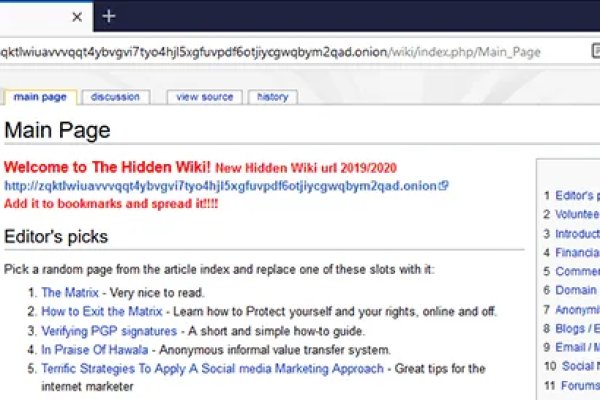This screenshot has height=400, width=600.
Task: Open the view source tab
Action: 204,97
